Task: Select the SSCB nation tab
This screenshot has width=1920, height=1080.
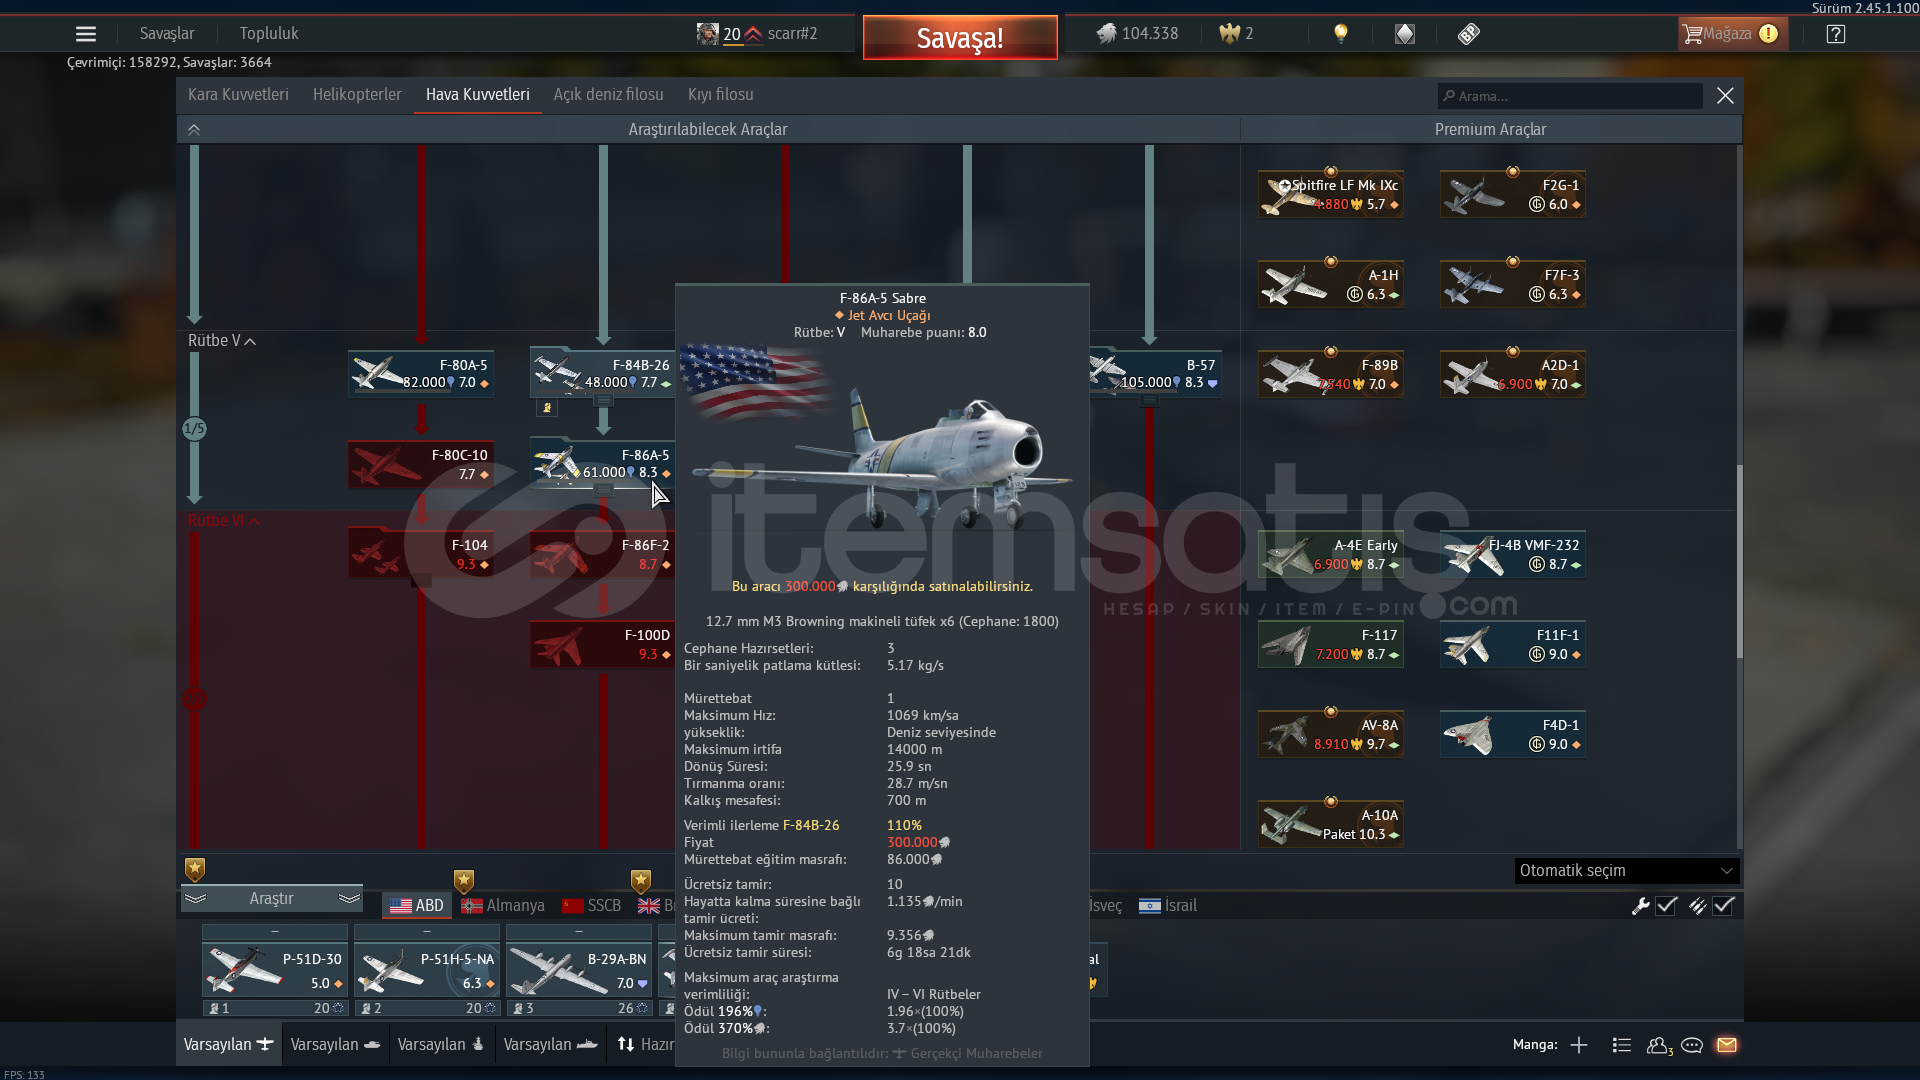Action: 592,906
